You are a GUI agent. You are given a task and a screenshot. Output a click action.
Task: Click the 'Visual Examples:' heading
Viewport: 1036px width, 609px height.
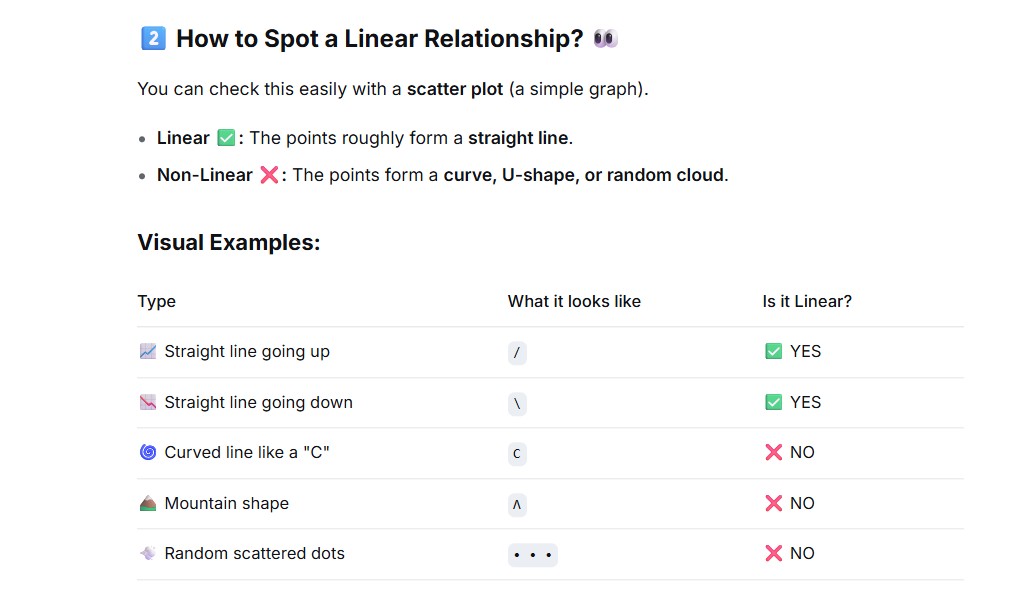point(229,242)
